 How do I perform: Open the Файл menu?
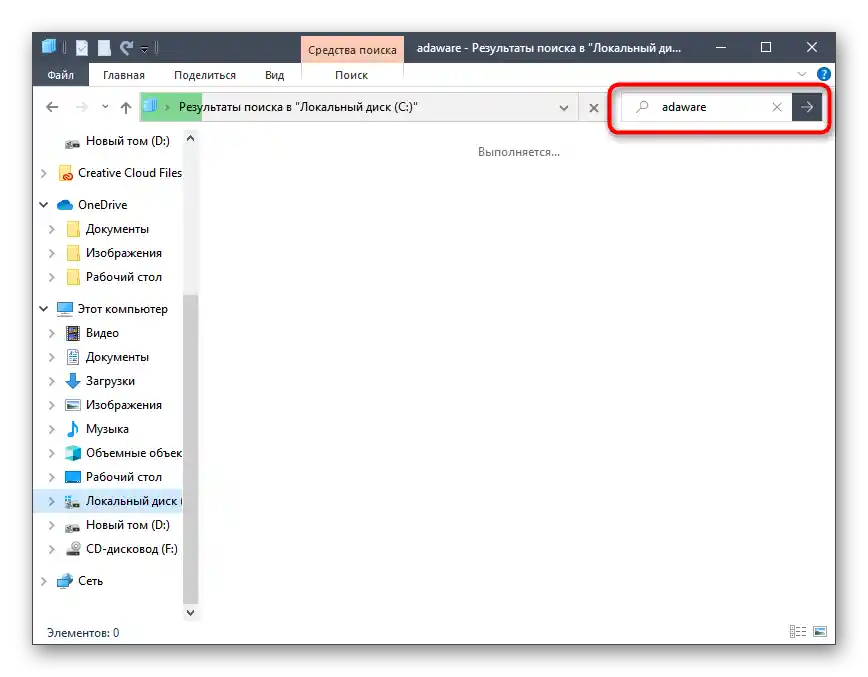(x=60, y=75)
